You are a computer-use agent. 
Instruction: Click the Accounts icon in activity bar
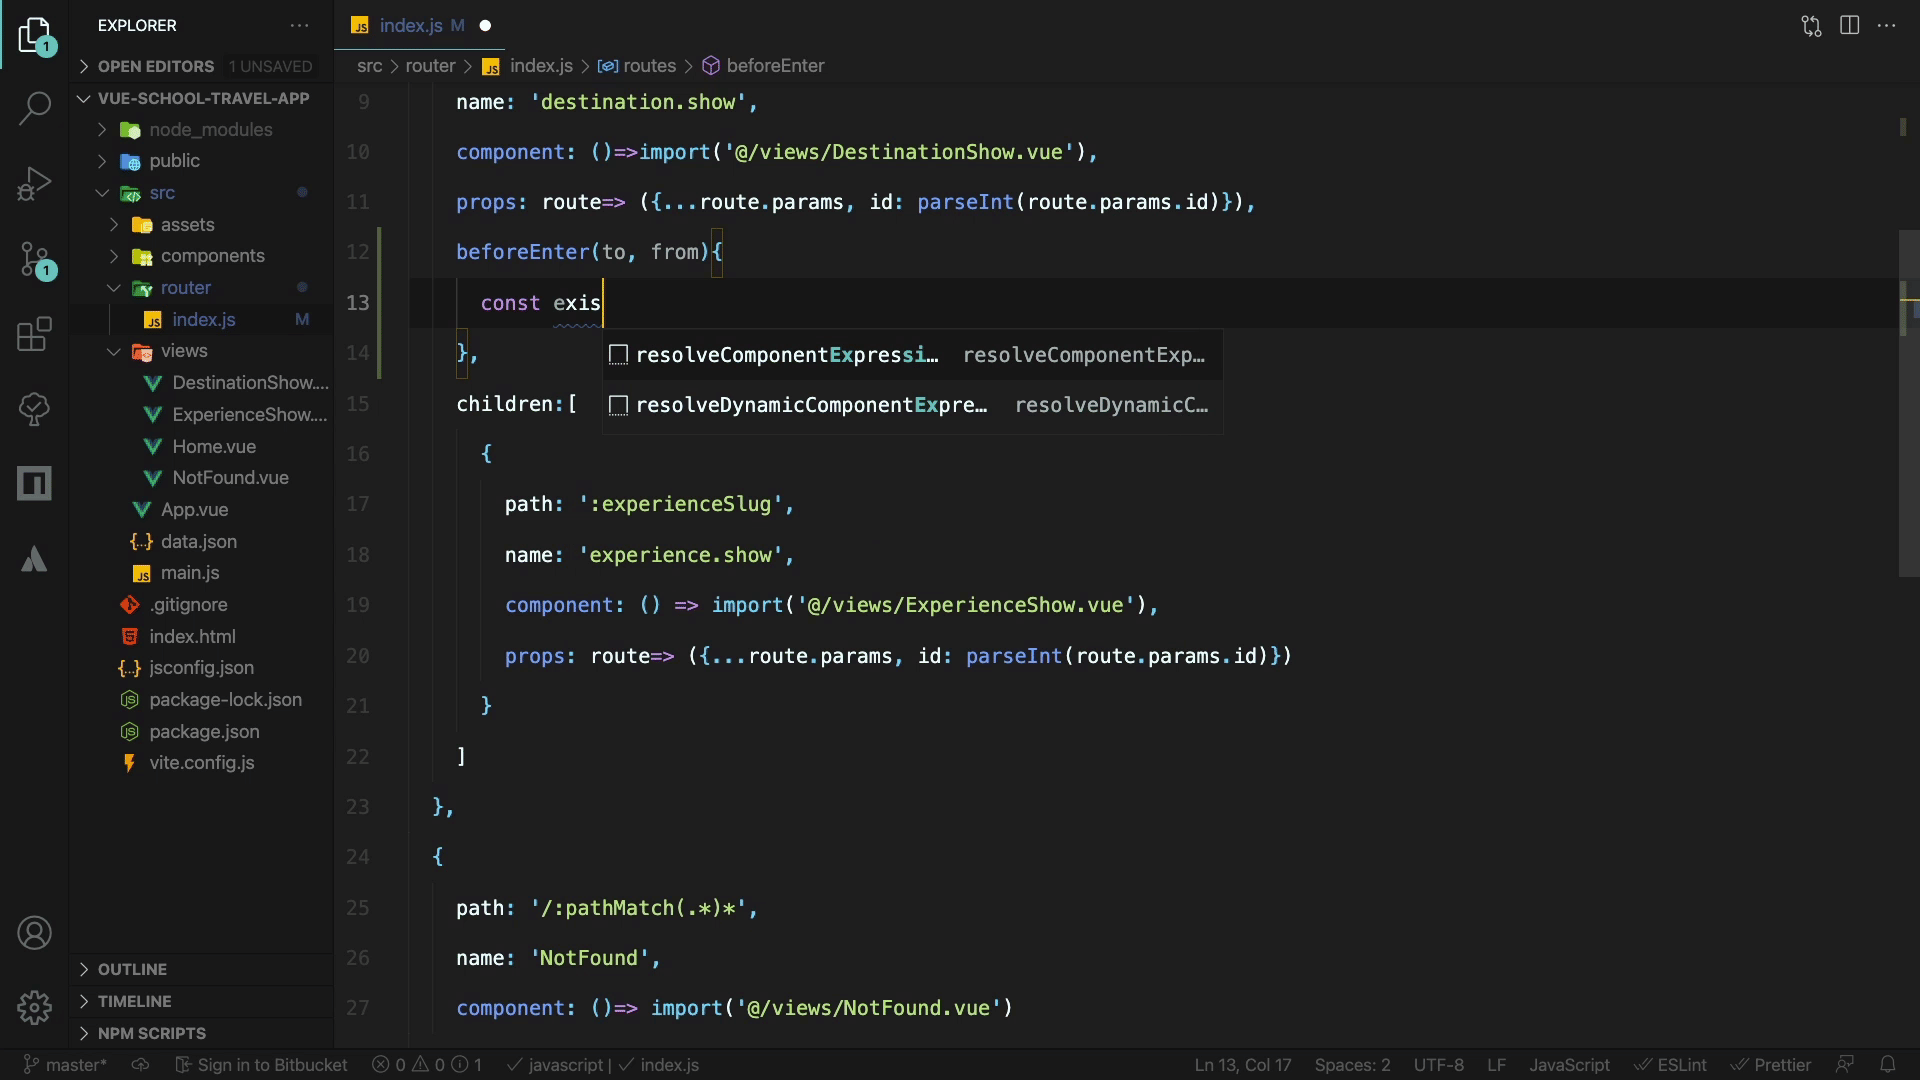pos(35,933)
